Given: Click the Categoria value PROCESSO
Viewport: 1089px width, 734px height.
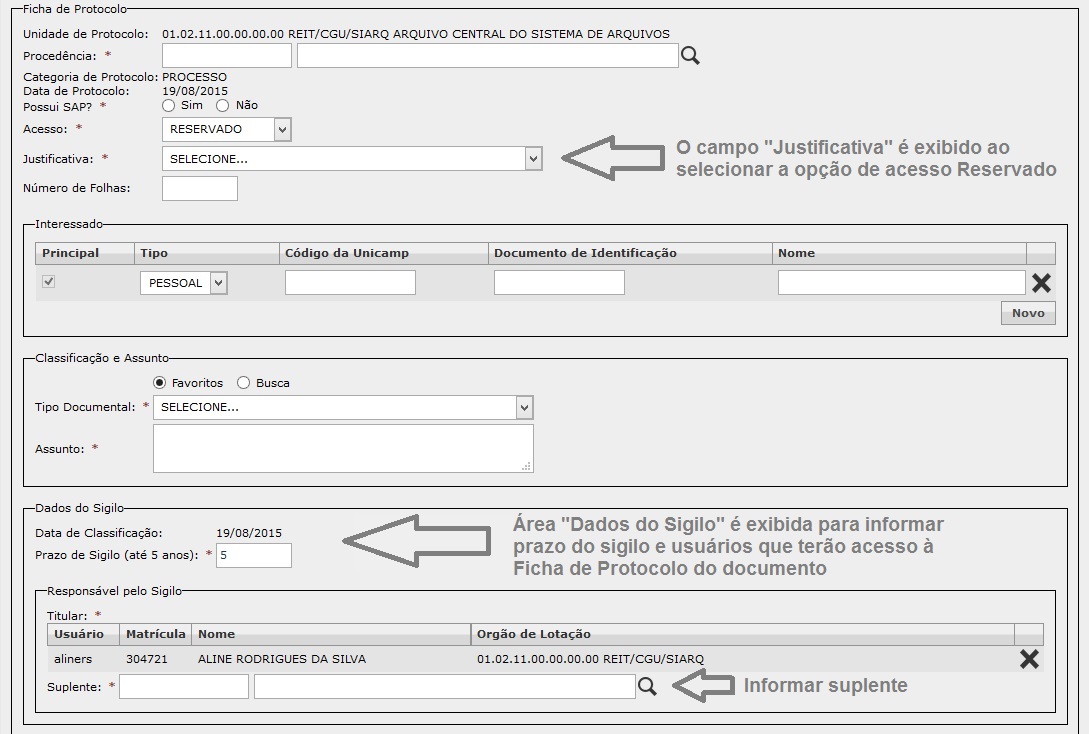Looking at the screenshot, I should point(194,77).
